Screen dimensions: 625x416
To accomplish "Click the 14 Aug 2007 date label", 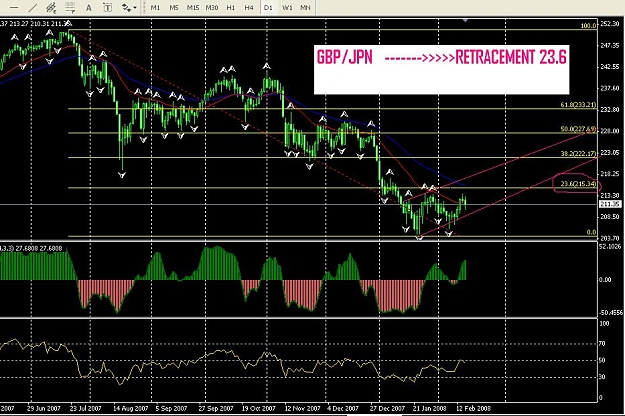I will [x=130, y=408].
